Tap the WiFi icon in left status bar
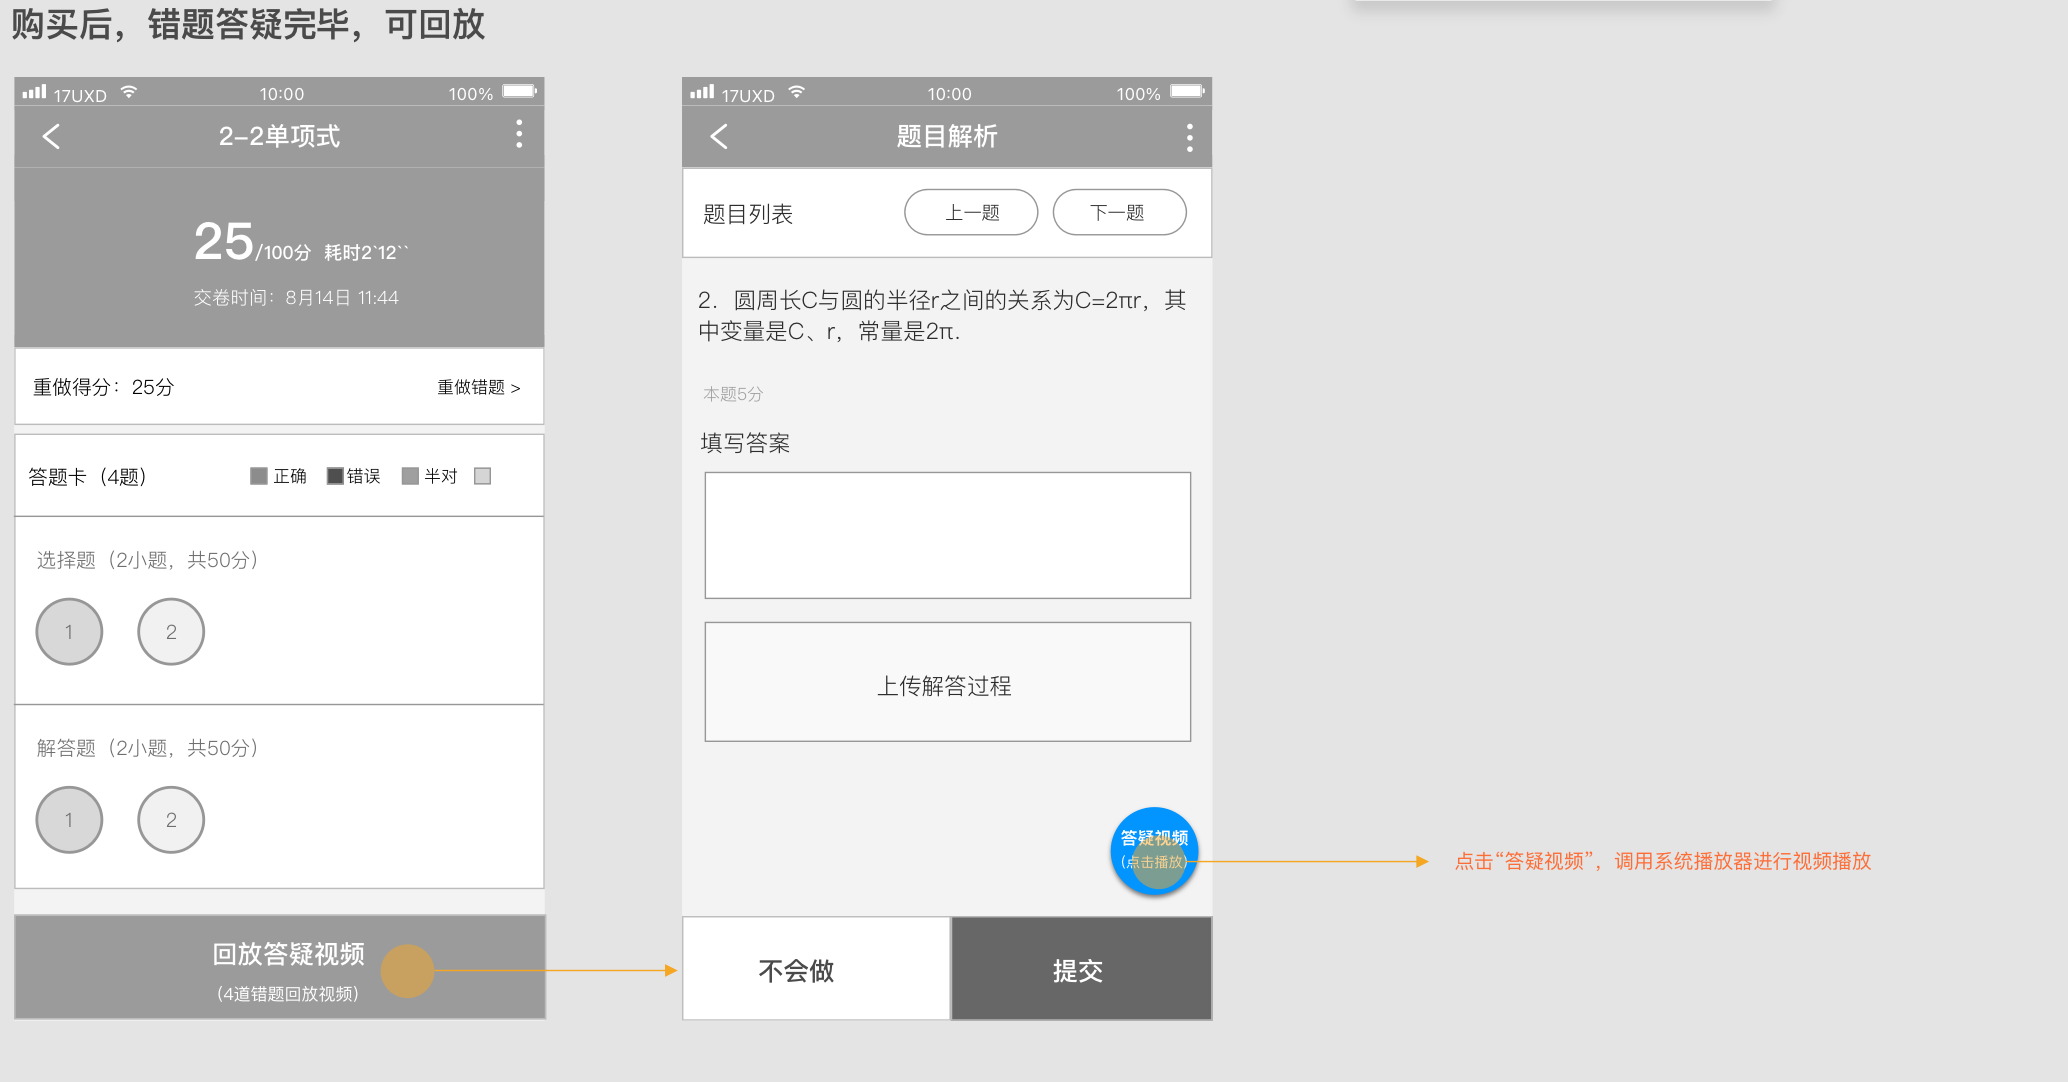The height and width of the screenshot is (1082, 2068). click(128, 90)
